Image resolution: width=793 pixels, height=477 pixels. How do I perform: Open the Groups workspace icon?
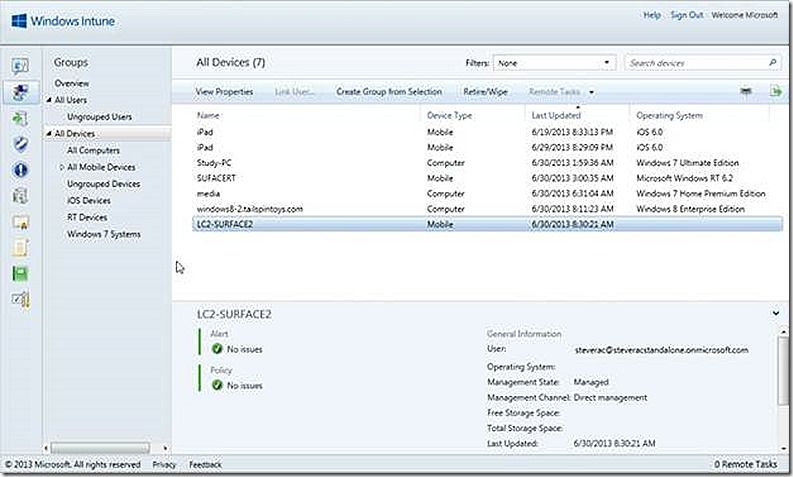tap(20, 92)
